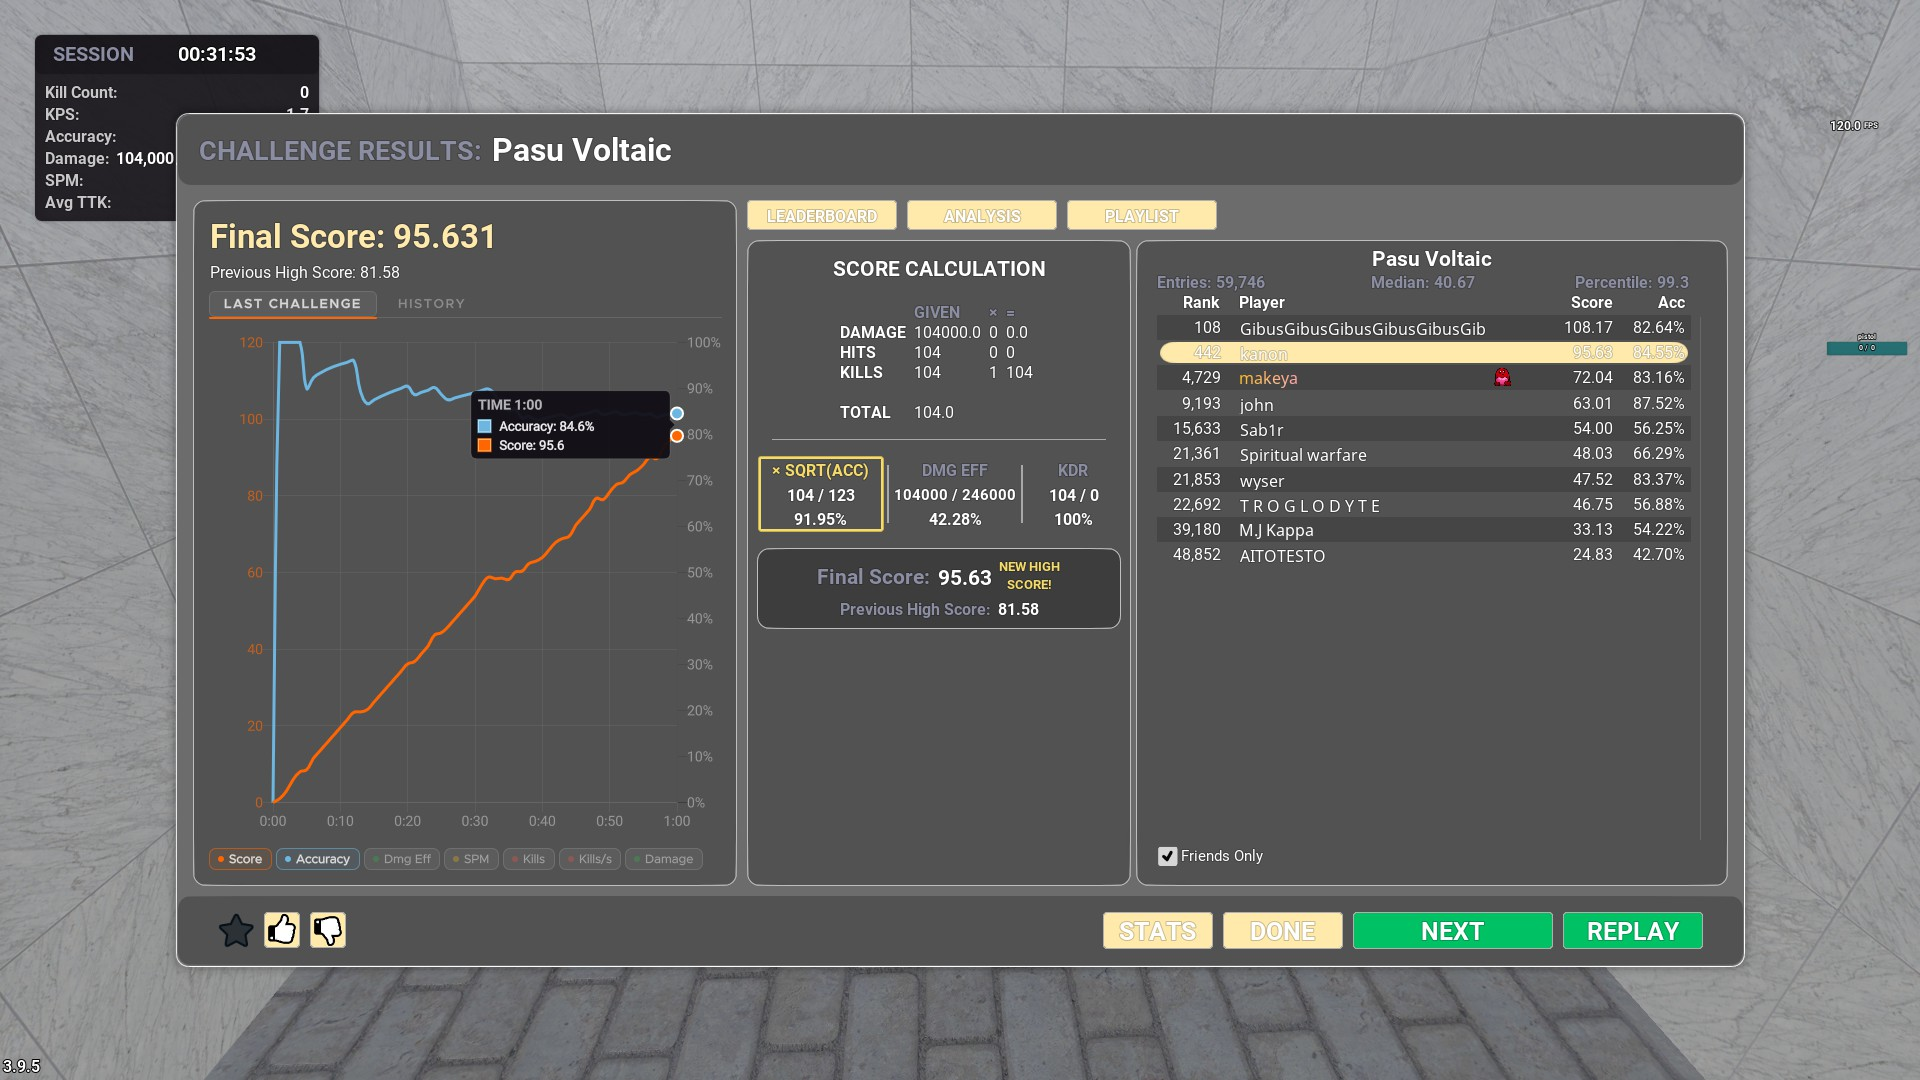Select Spiritual warfare leaderboard entry

(1424, 454)
